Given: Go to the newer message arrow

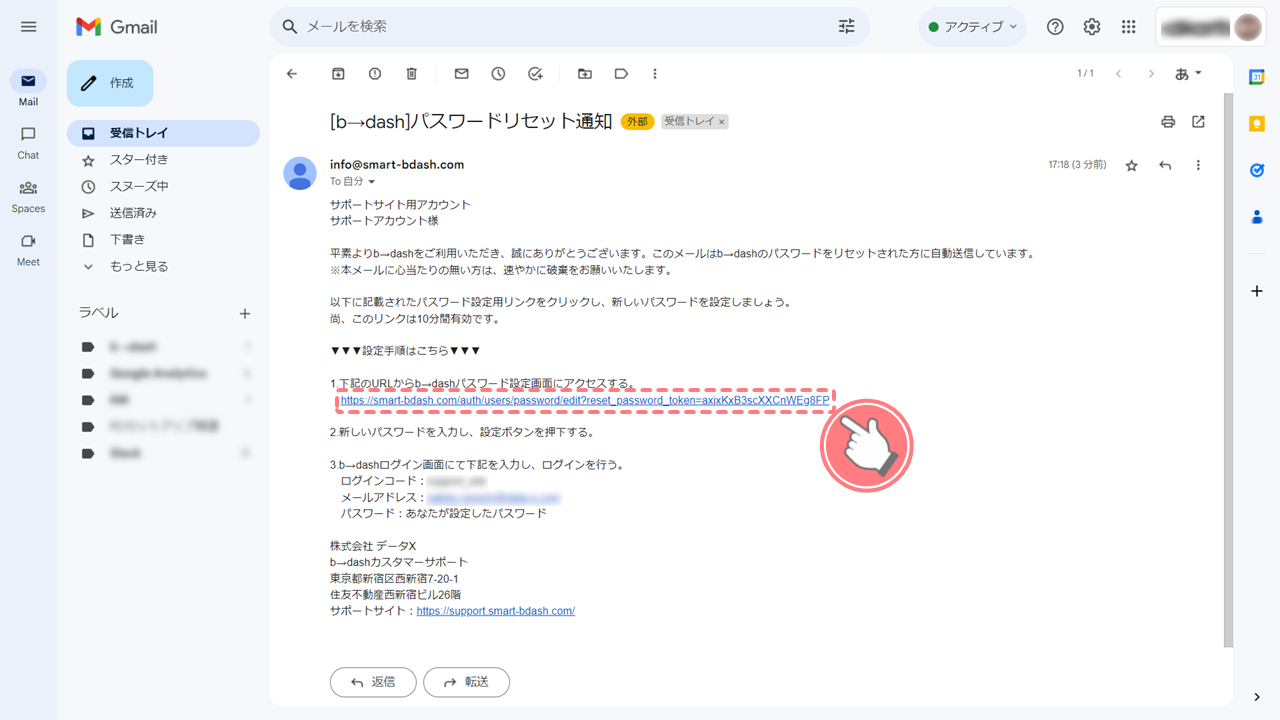Looking at the screenshot, I should [x=1118, y=73].
